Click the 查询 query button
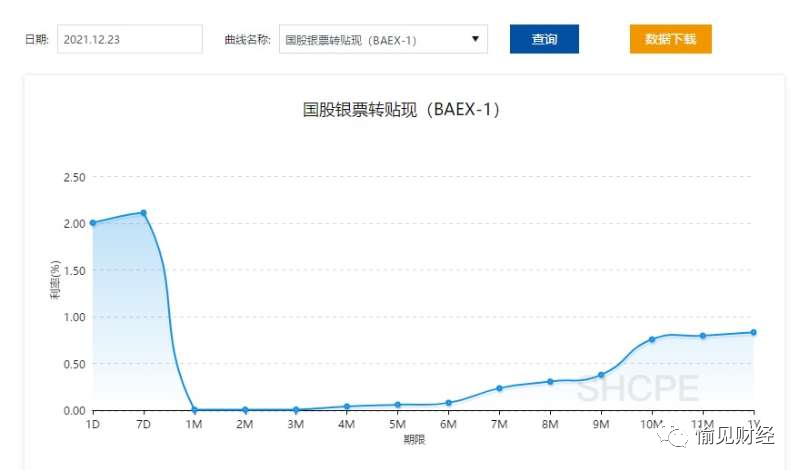Screen dimensions: 800x470 (544, 40)
